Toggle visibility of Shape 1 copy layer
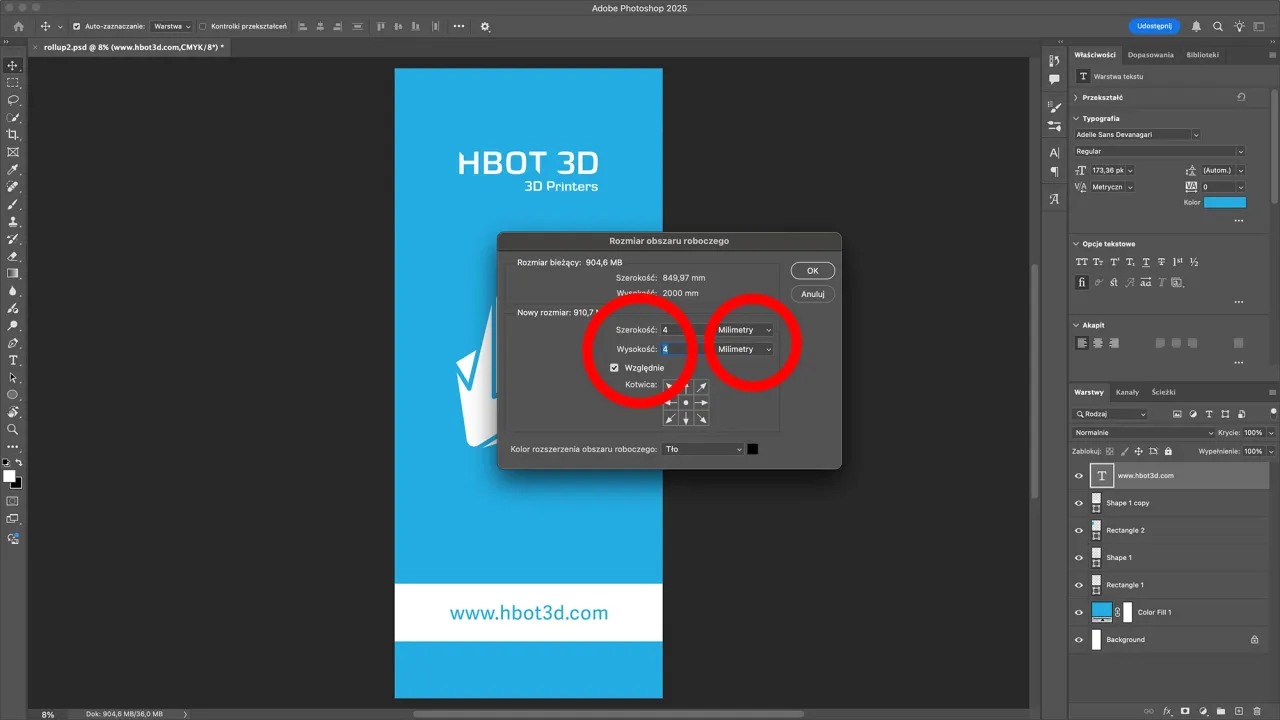The height and width of the screenshot is (720, 1280). click(1078, 503)
